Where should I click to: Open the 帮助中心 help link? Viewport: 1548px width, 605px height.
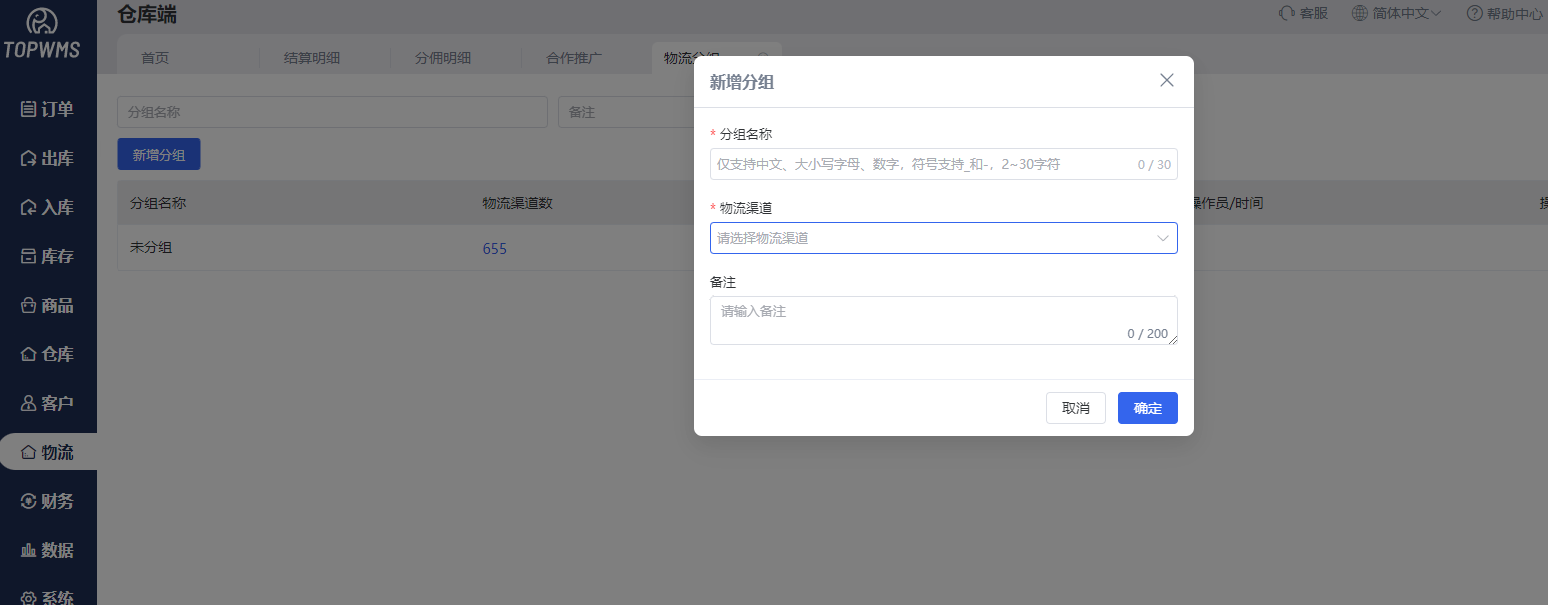click(1504, 13)
